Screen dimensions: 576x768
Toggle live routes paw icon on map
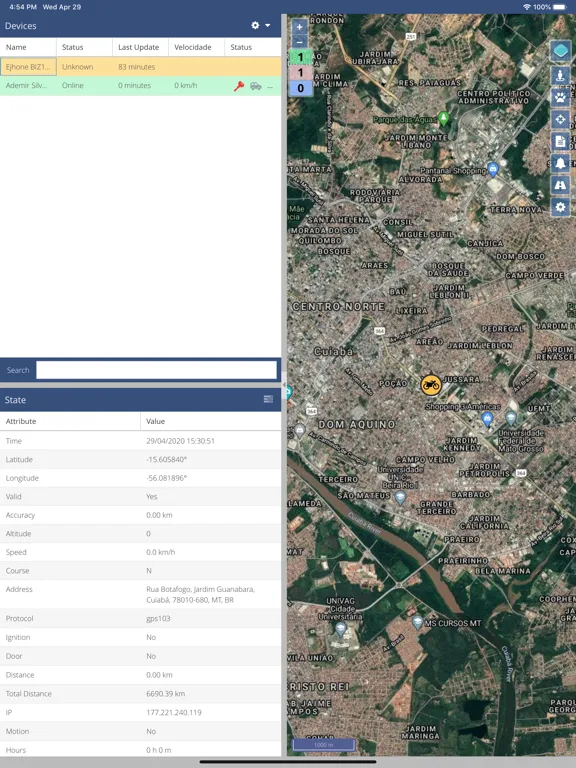pyautogui.click(x=560, y=98)
